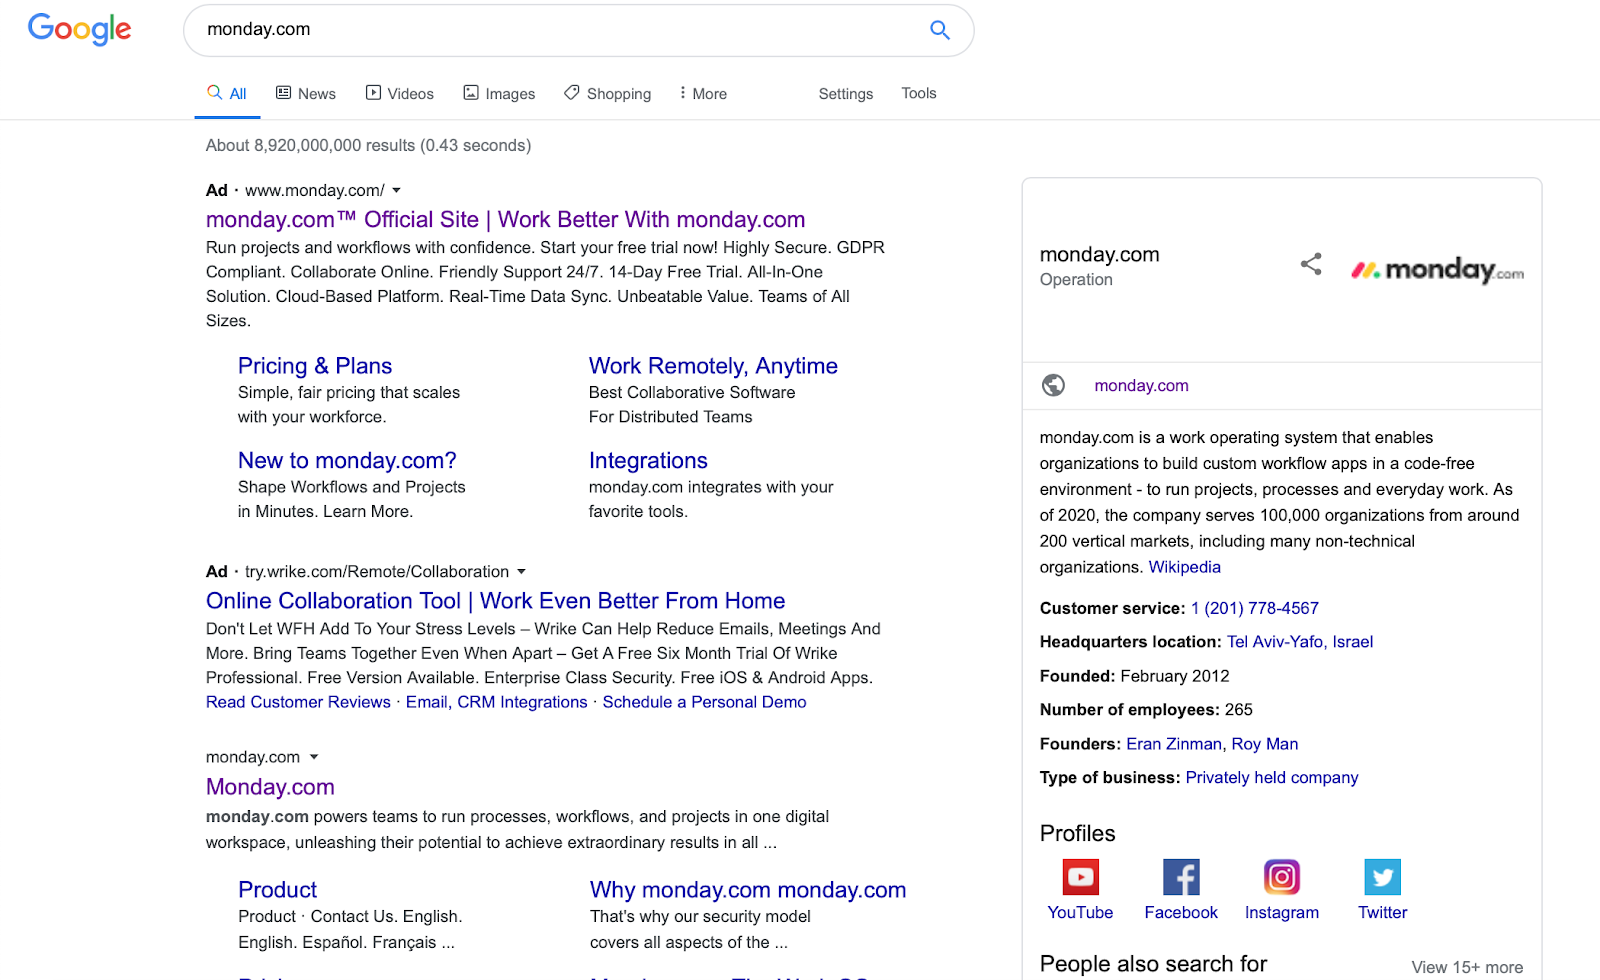Open Online Collaboration Tool Wrike ad headline
The image size is (1600, 980).
(x=495, y=601)
